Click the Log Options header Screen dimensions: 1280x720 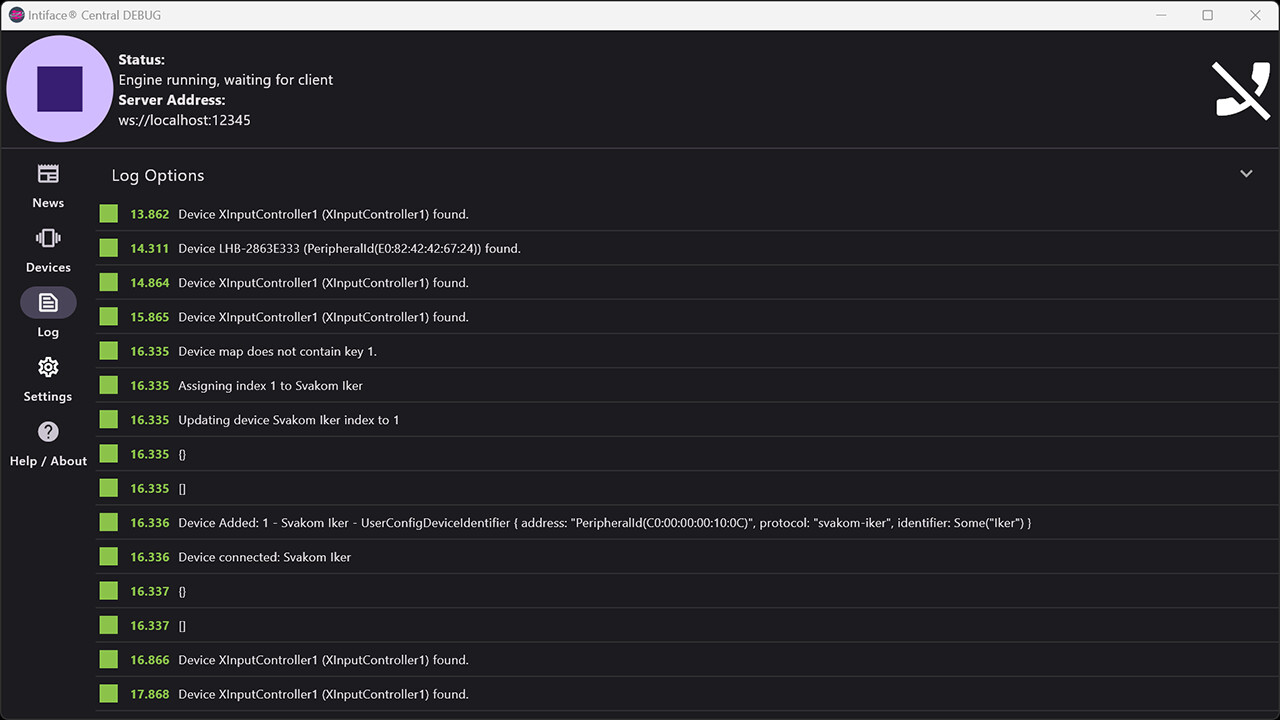coord(157,175)
